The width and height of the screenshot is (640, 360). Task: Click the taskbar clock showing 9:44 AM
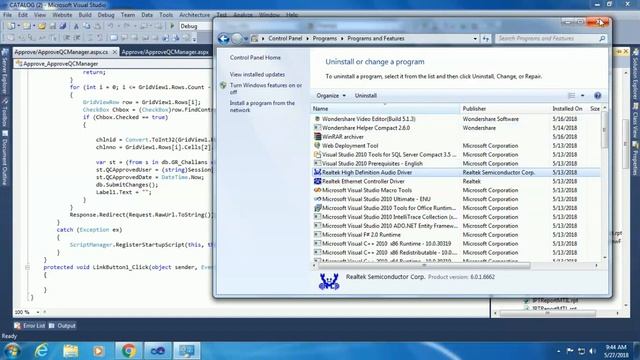616,351
